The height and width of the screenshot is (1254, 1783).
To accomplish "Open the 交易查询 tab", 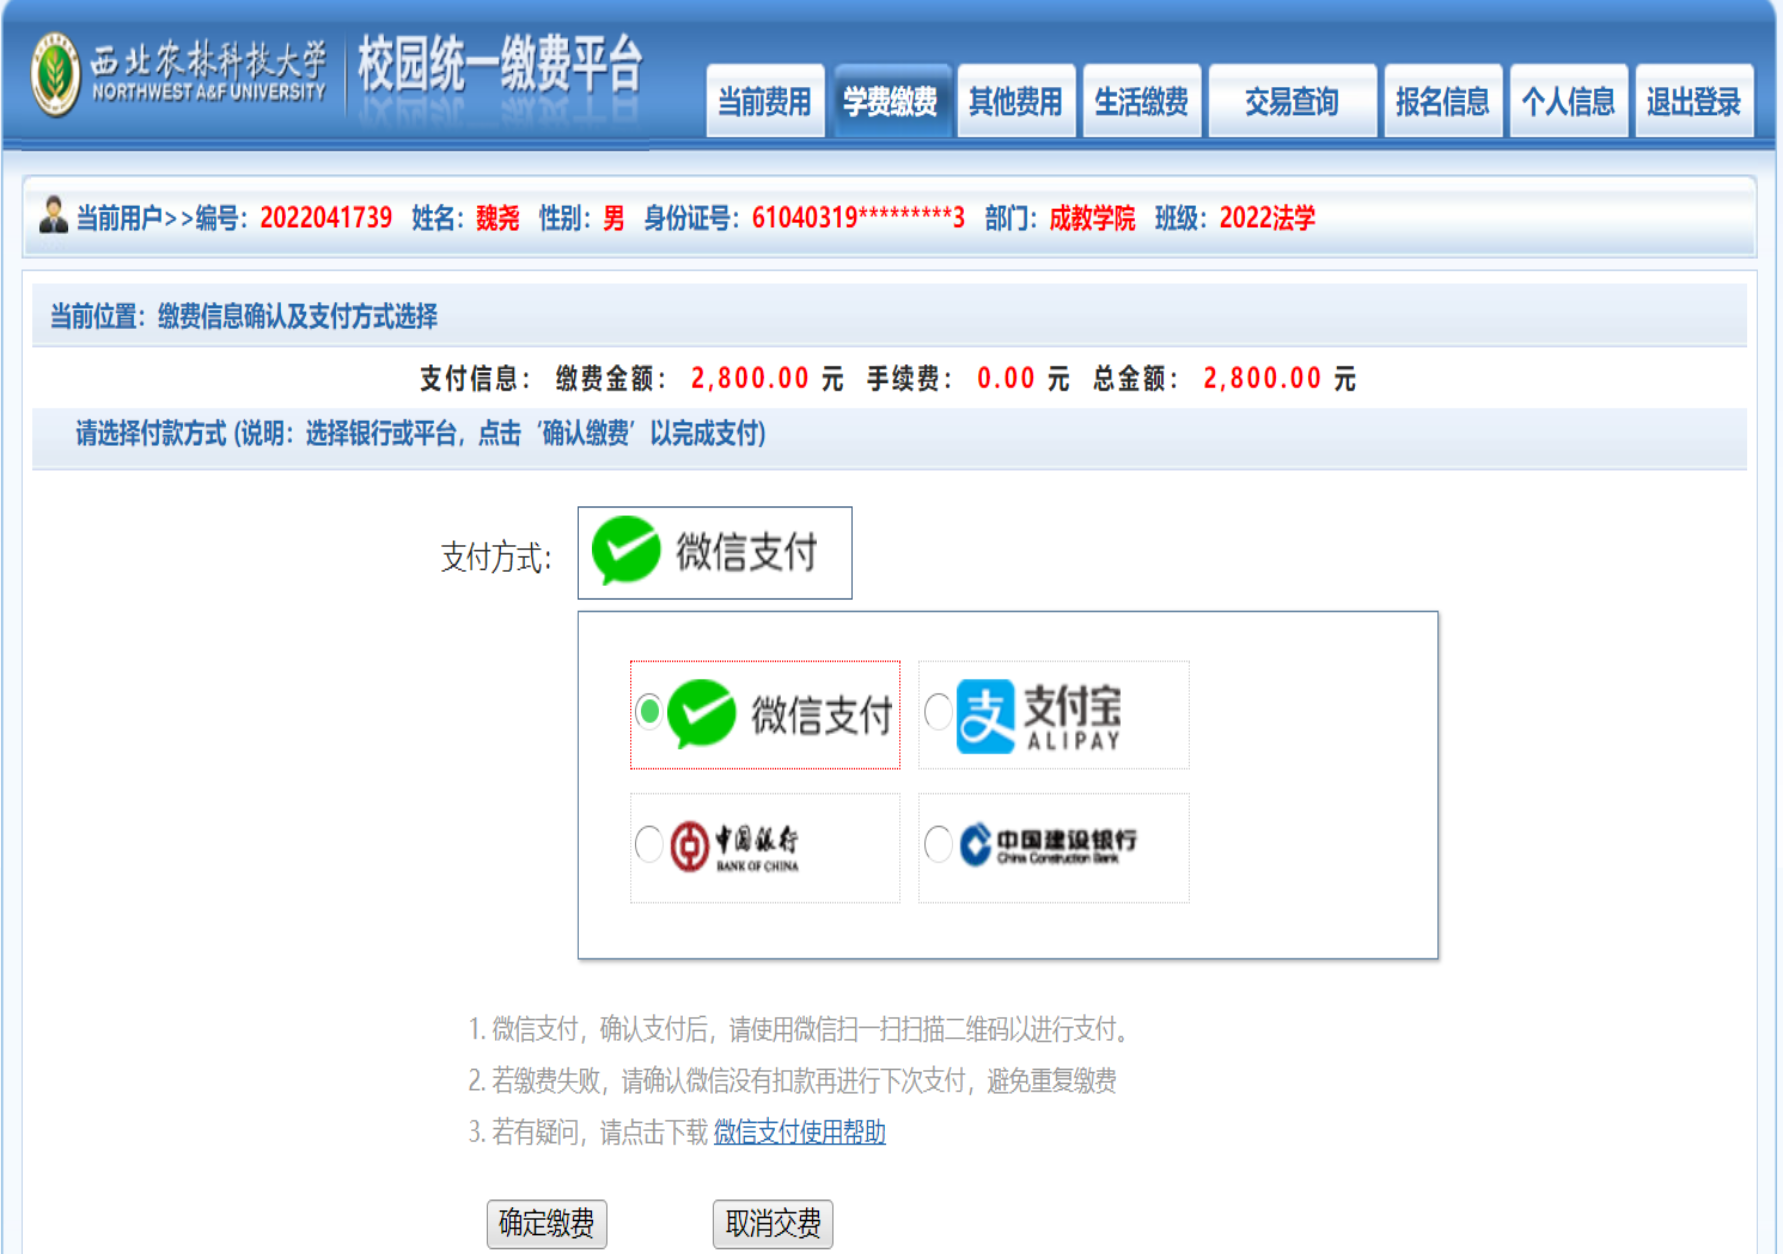I will (x=1291, y=101).
